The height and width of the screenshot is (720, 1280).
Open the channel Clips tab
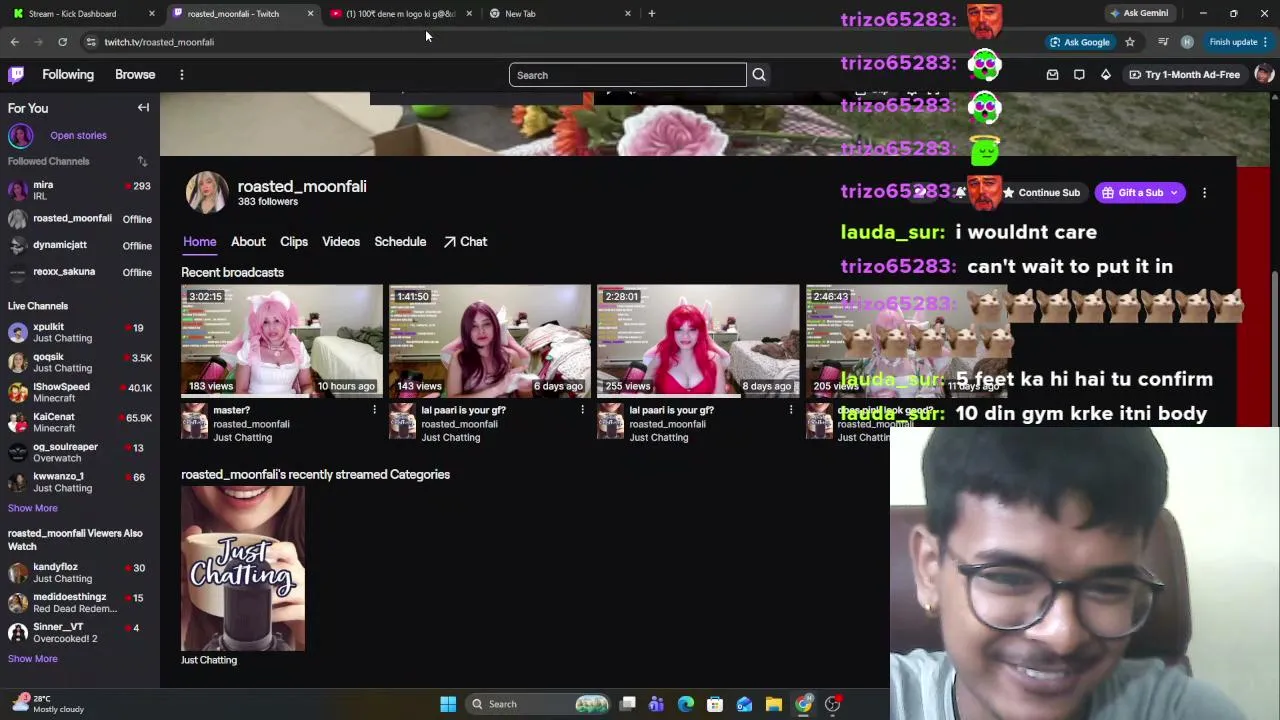(x=294, y=242)
